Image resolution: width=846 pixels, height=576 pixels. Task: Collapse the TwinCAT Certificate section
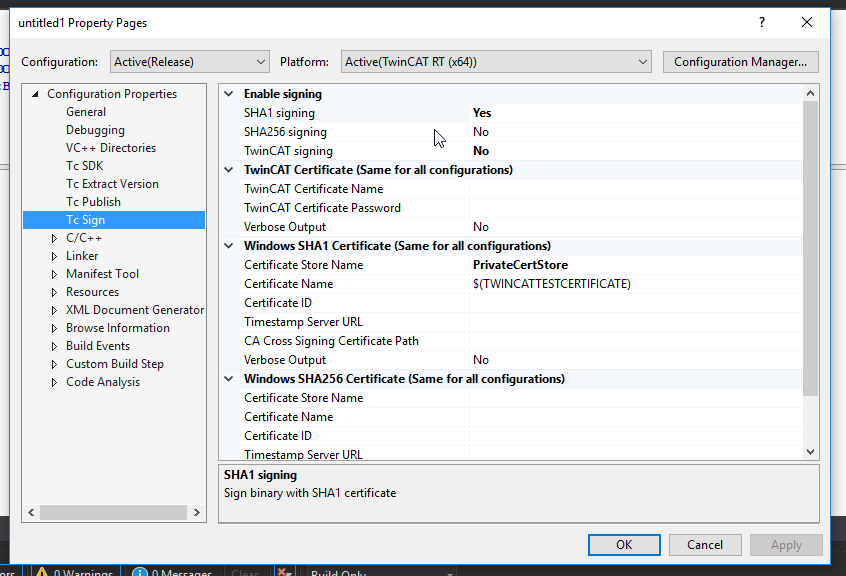click(229, 170)
